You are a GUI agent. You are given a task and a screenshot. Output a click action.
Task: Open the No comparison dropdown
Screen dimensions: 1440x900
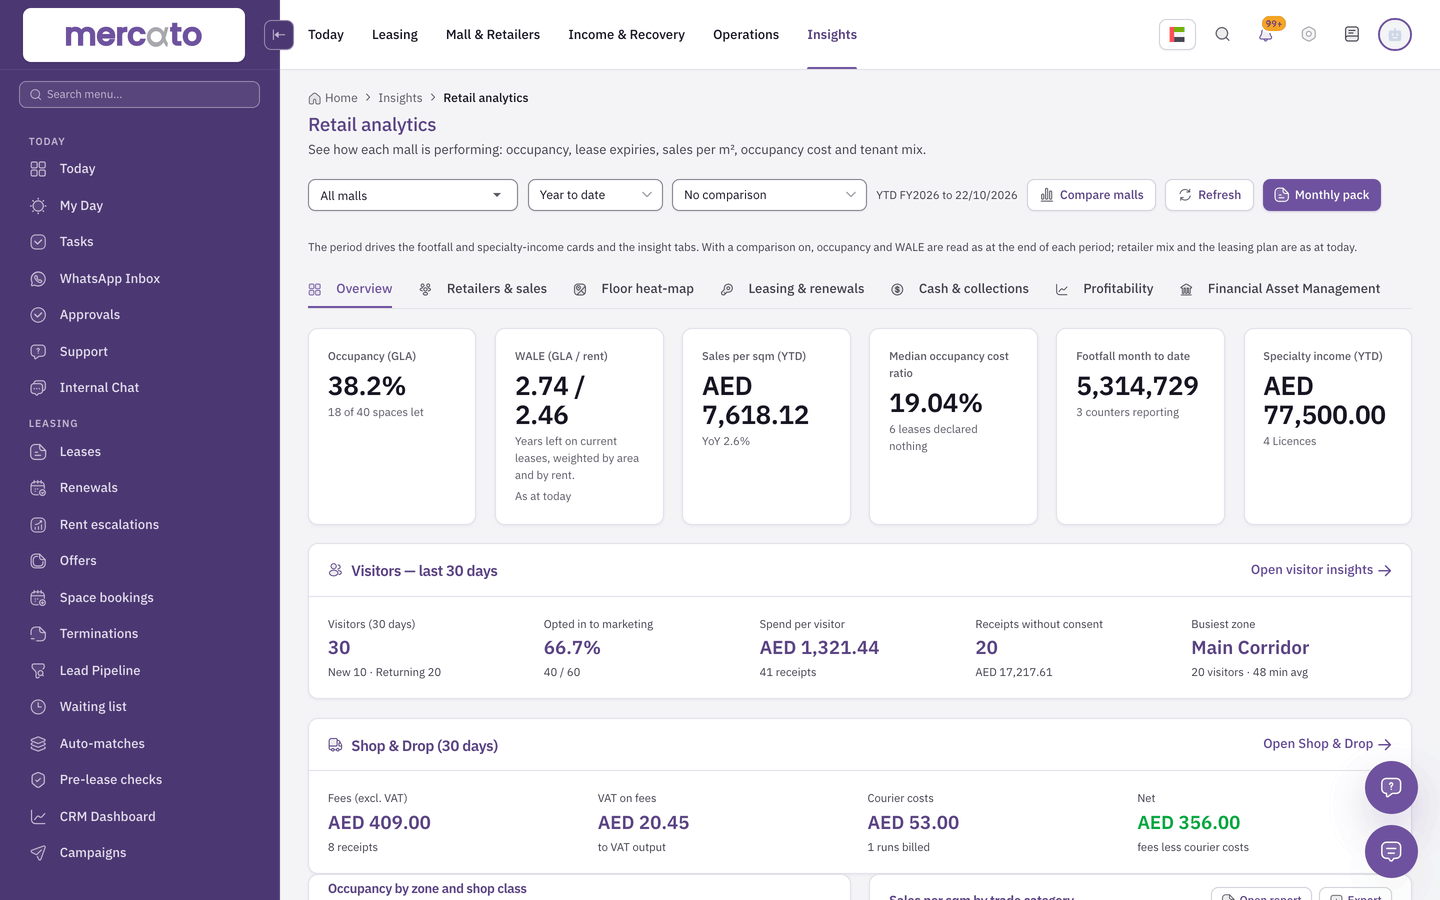769,195
